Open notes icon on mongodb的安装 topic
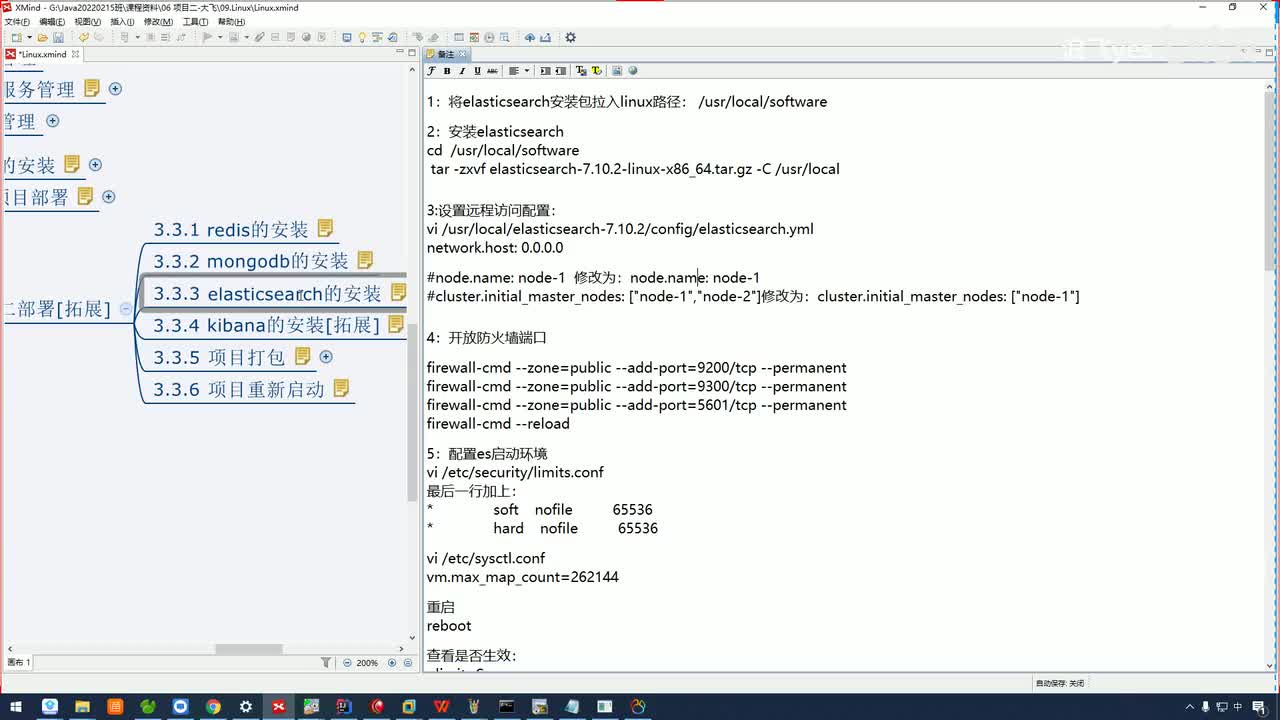The height and width of the screenshot is (720, 1280). (365, 260)
